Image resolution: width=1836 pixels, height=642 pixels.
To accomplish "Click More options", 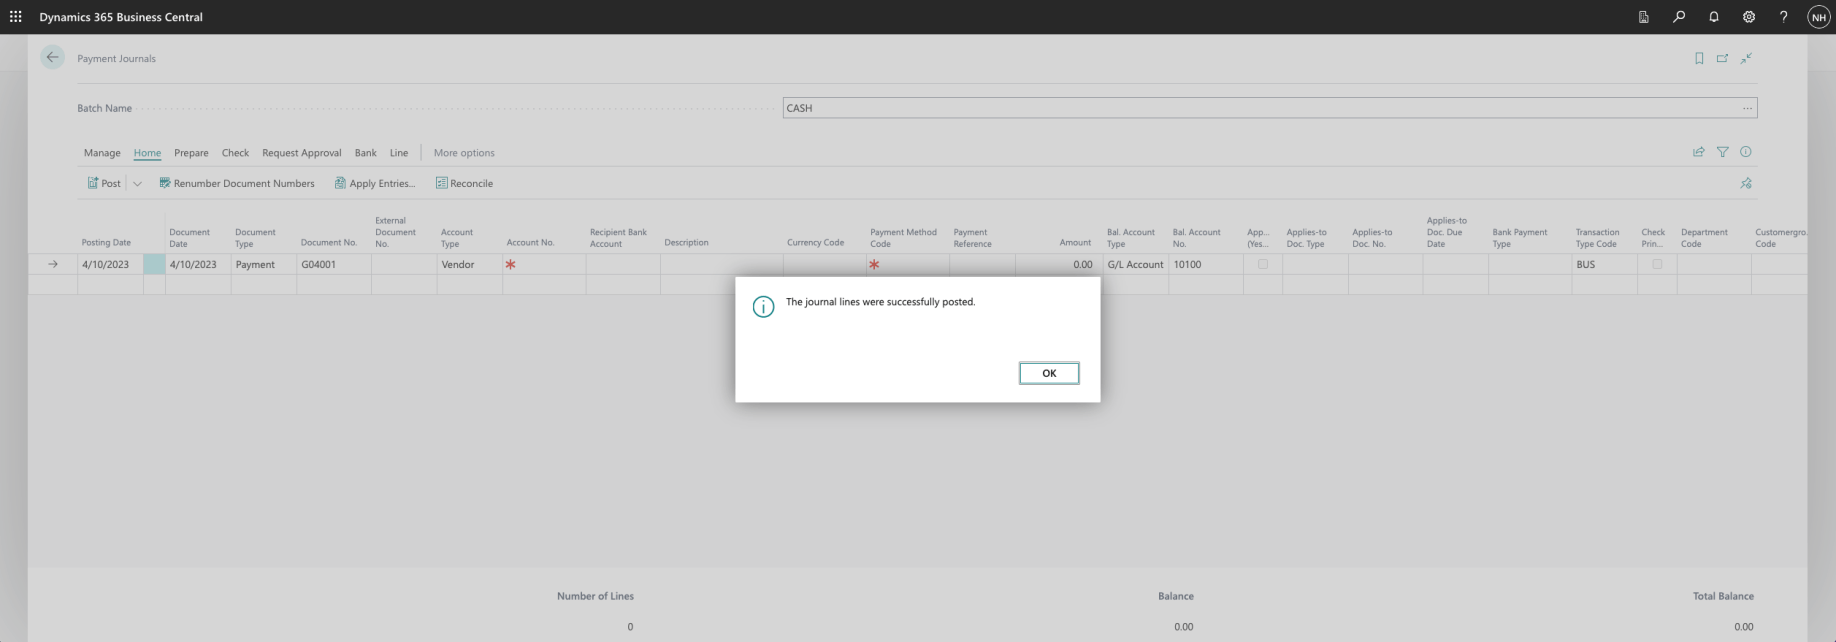I will (464, 153).
